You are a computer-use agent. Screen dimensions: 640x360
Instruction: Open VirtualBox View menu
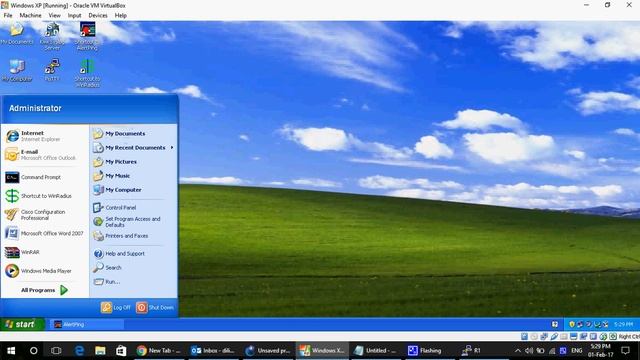54,15
